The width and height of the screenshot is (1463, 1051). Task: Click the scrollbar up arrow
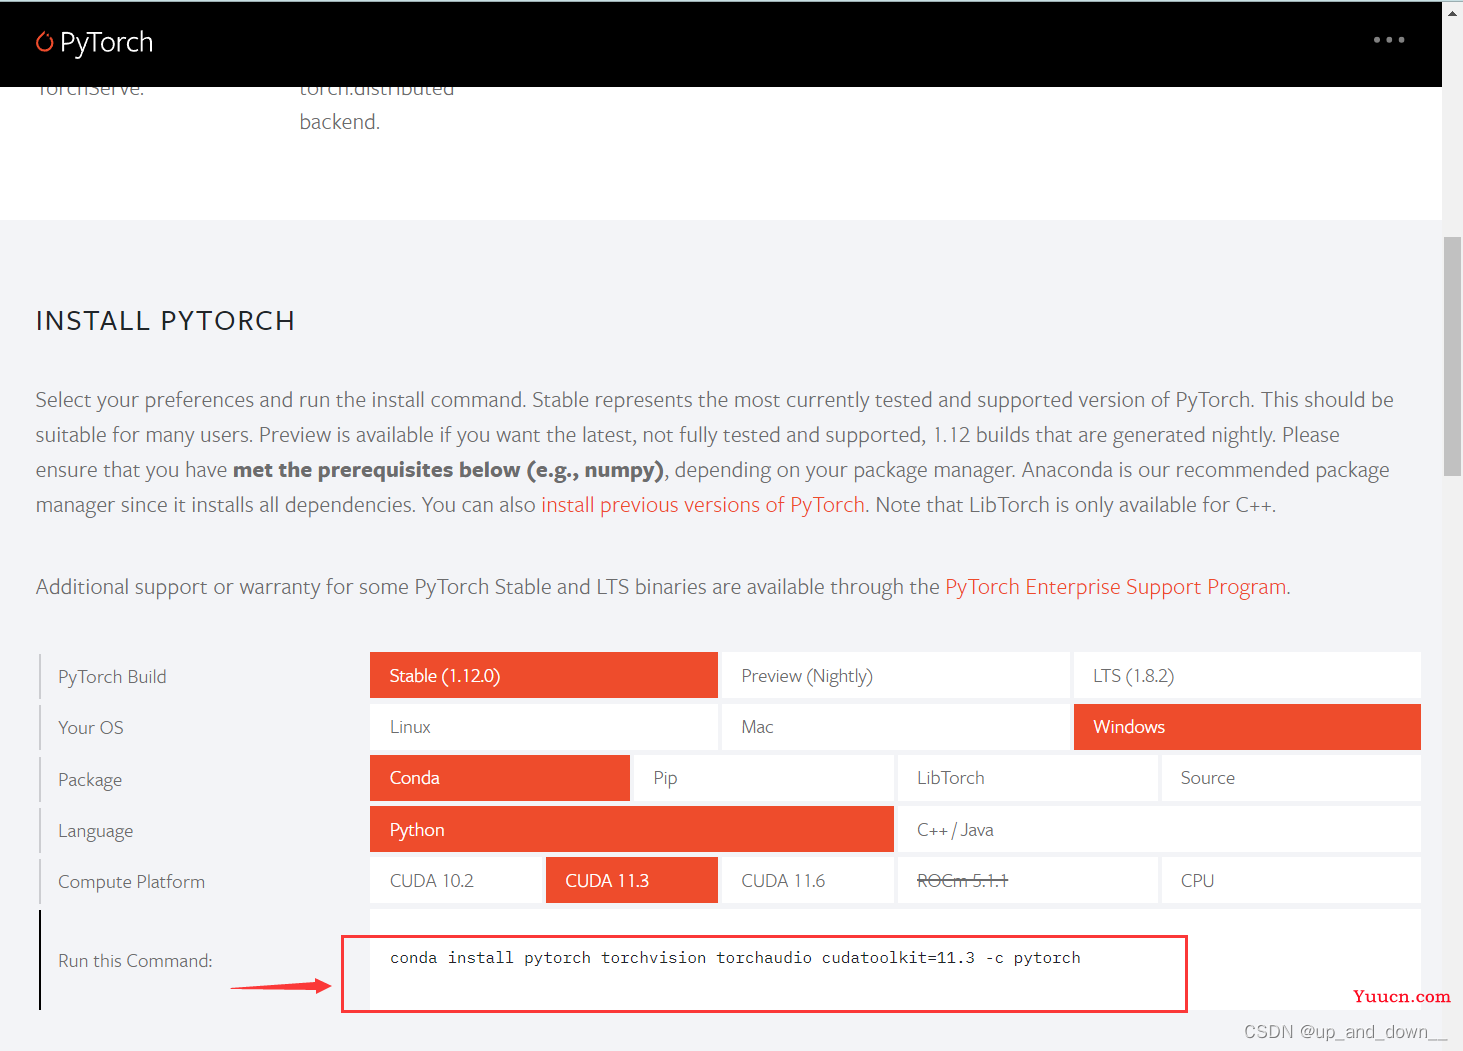click(x=1452, y=13)
